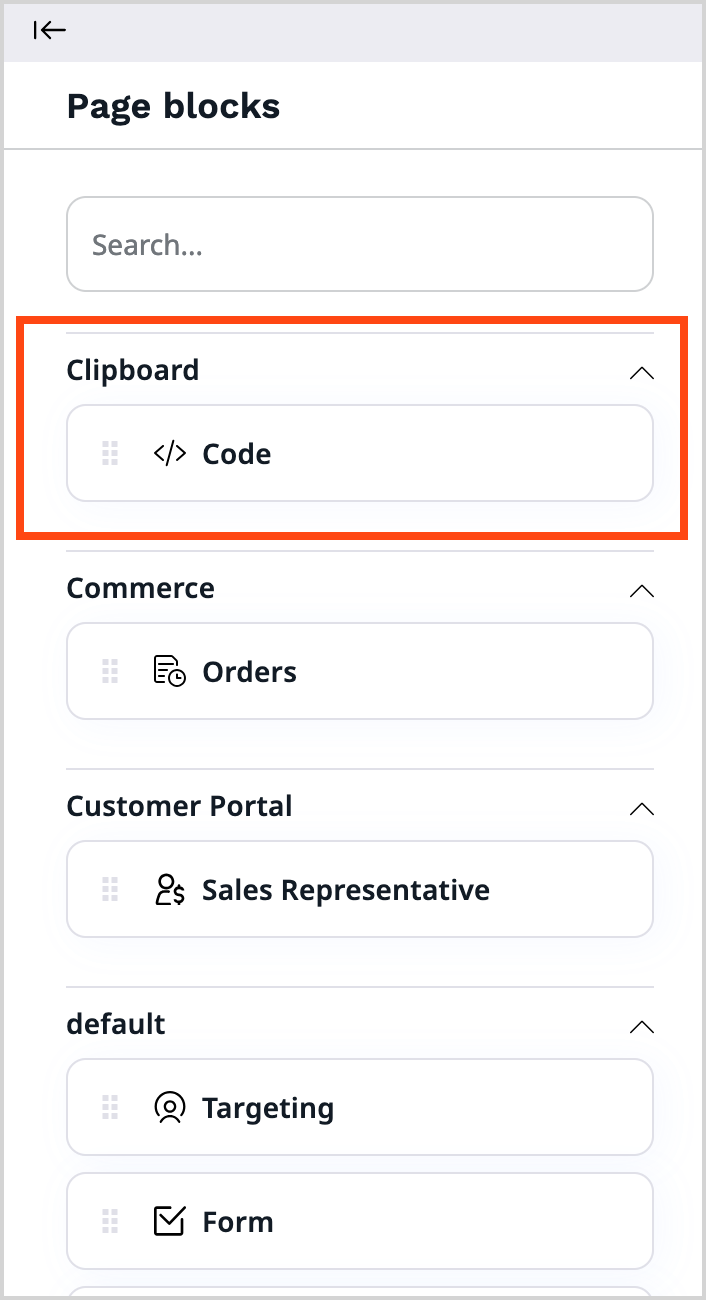Click the Clipboard section header
Screen dimensions: 706x1300
click(132, 370)
